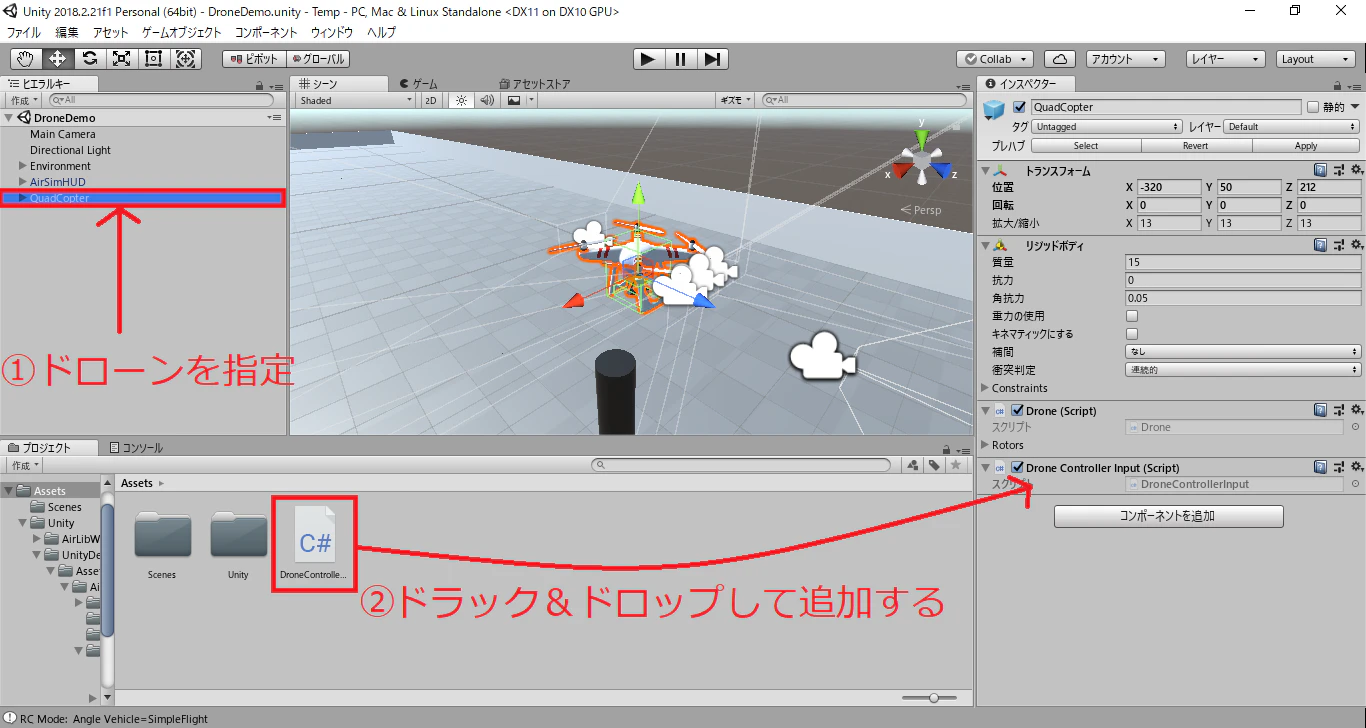The width and height of the screenshot is (1366, 728).
Task: Select the Rect transform tool
Action: tap(154, 59)
